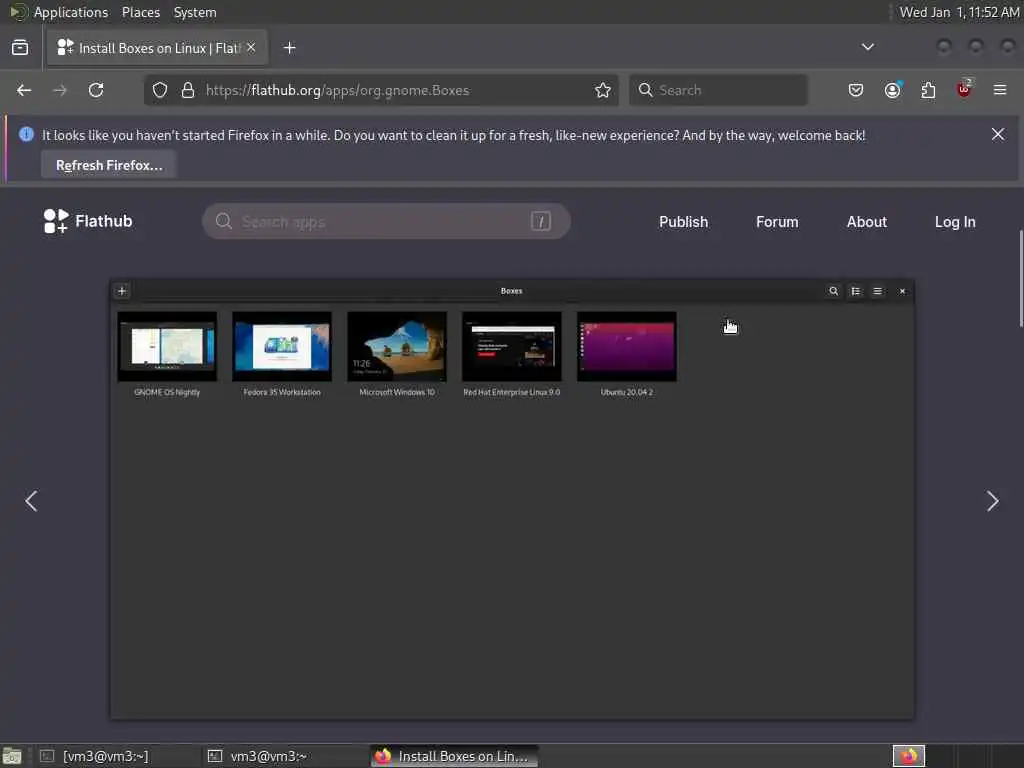Viewport: 1024px width, 768px height.
Task: Focus the Search apps field
Action: (x=386, y=221)
